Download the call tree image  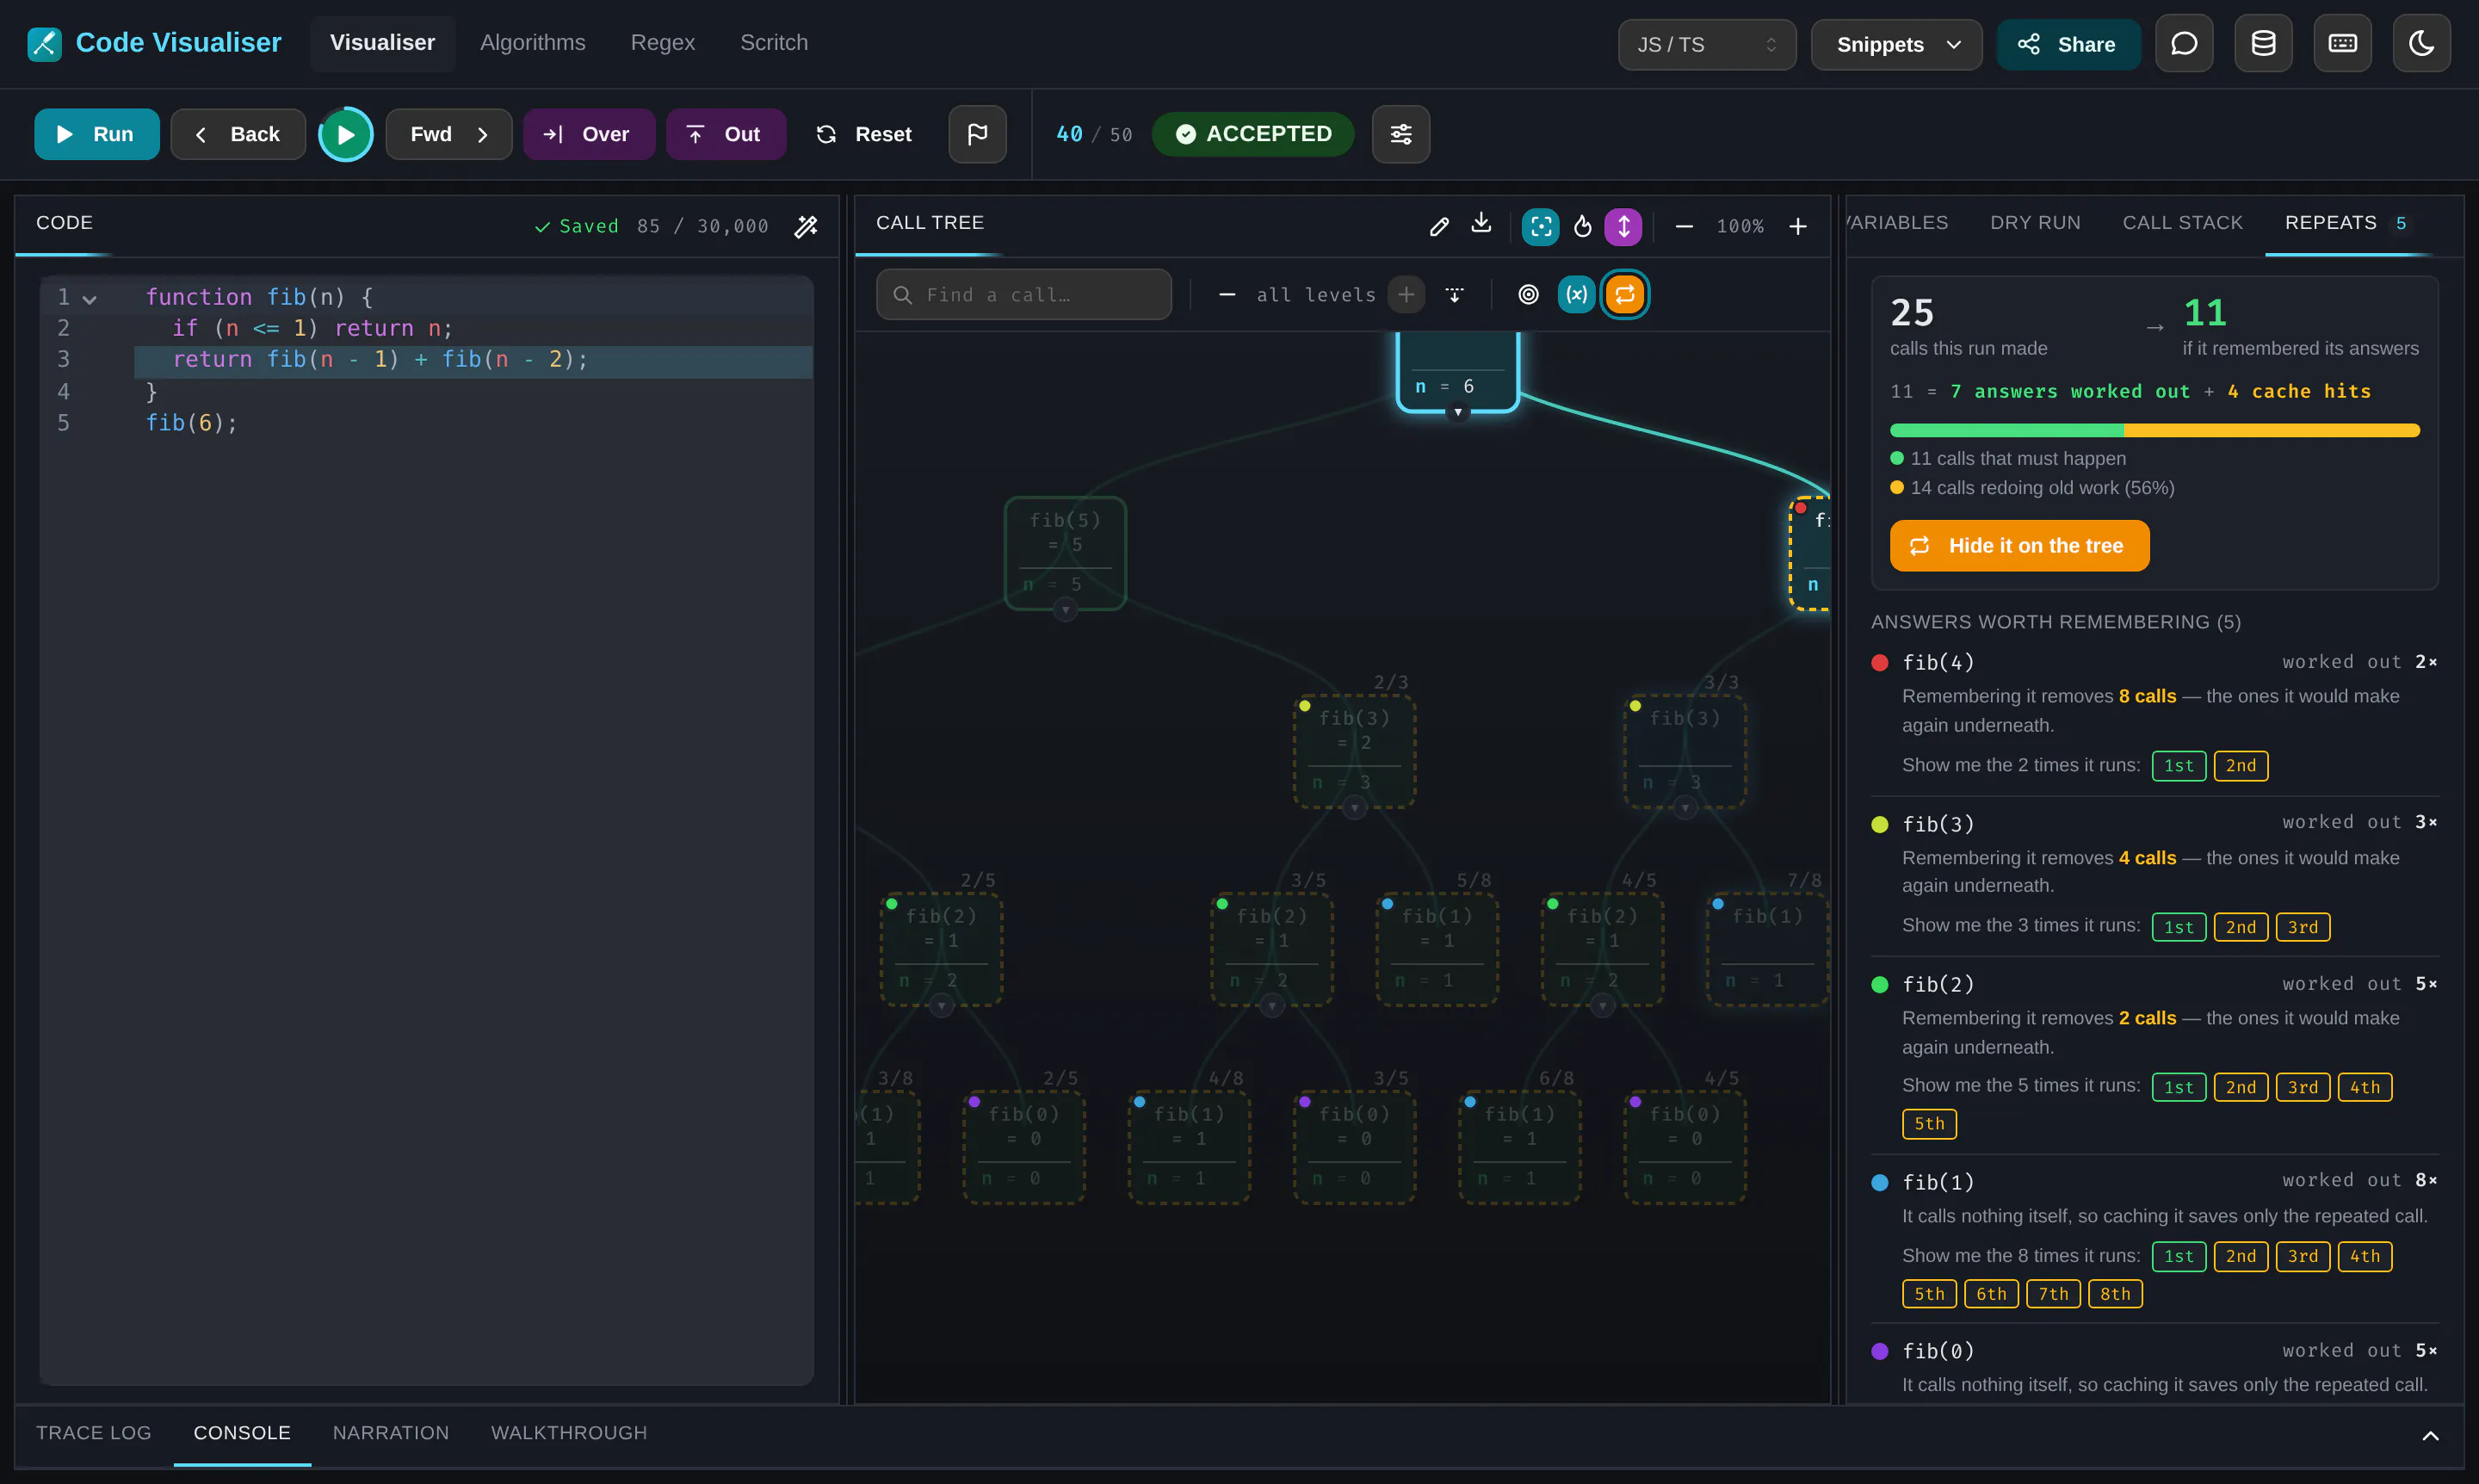click(x=1481, y=224)
